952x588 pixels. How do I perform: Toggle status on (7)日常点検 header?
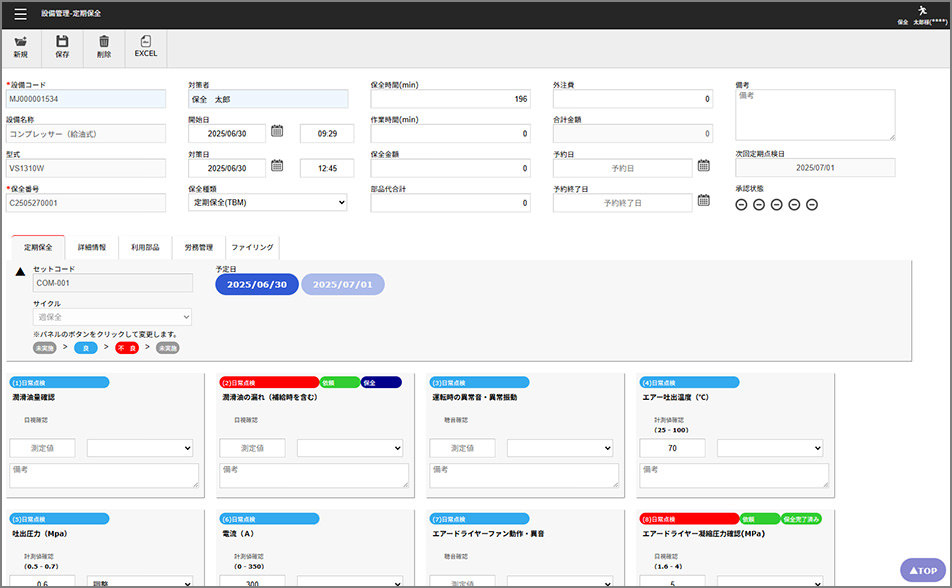(x=480, y=519)
